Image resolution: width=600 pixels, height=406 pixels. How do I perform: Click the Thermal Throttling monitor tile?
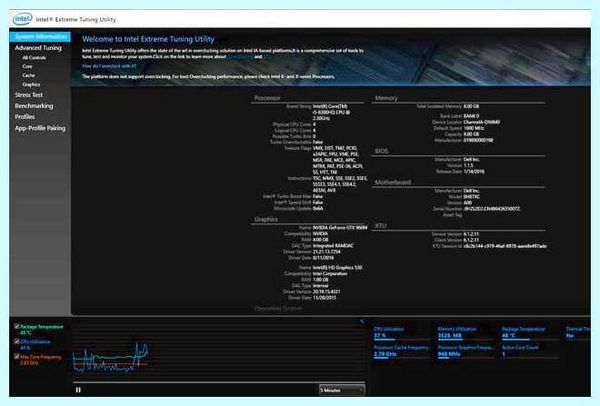[578, 332]
